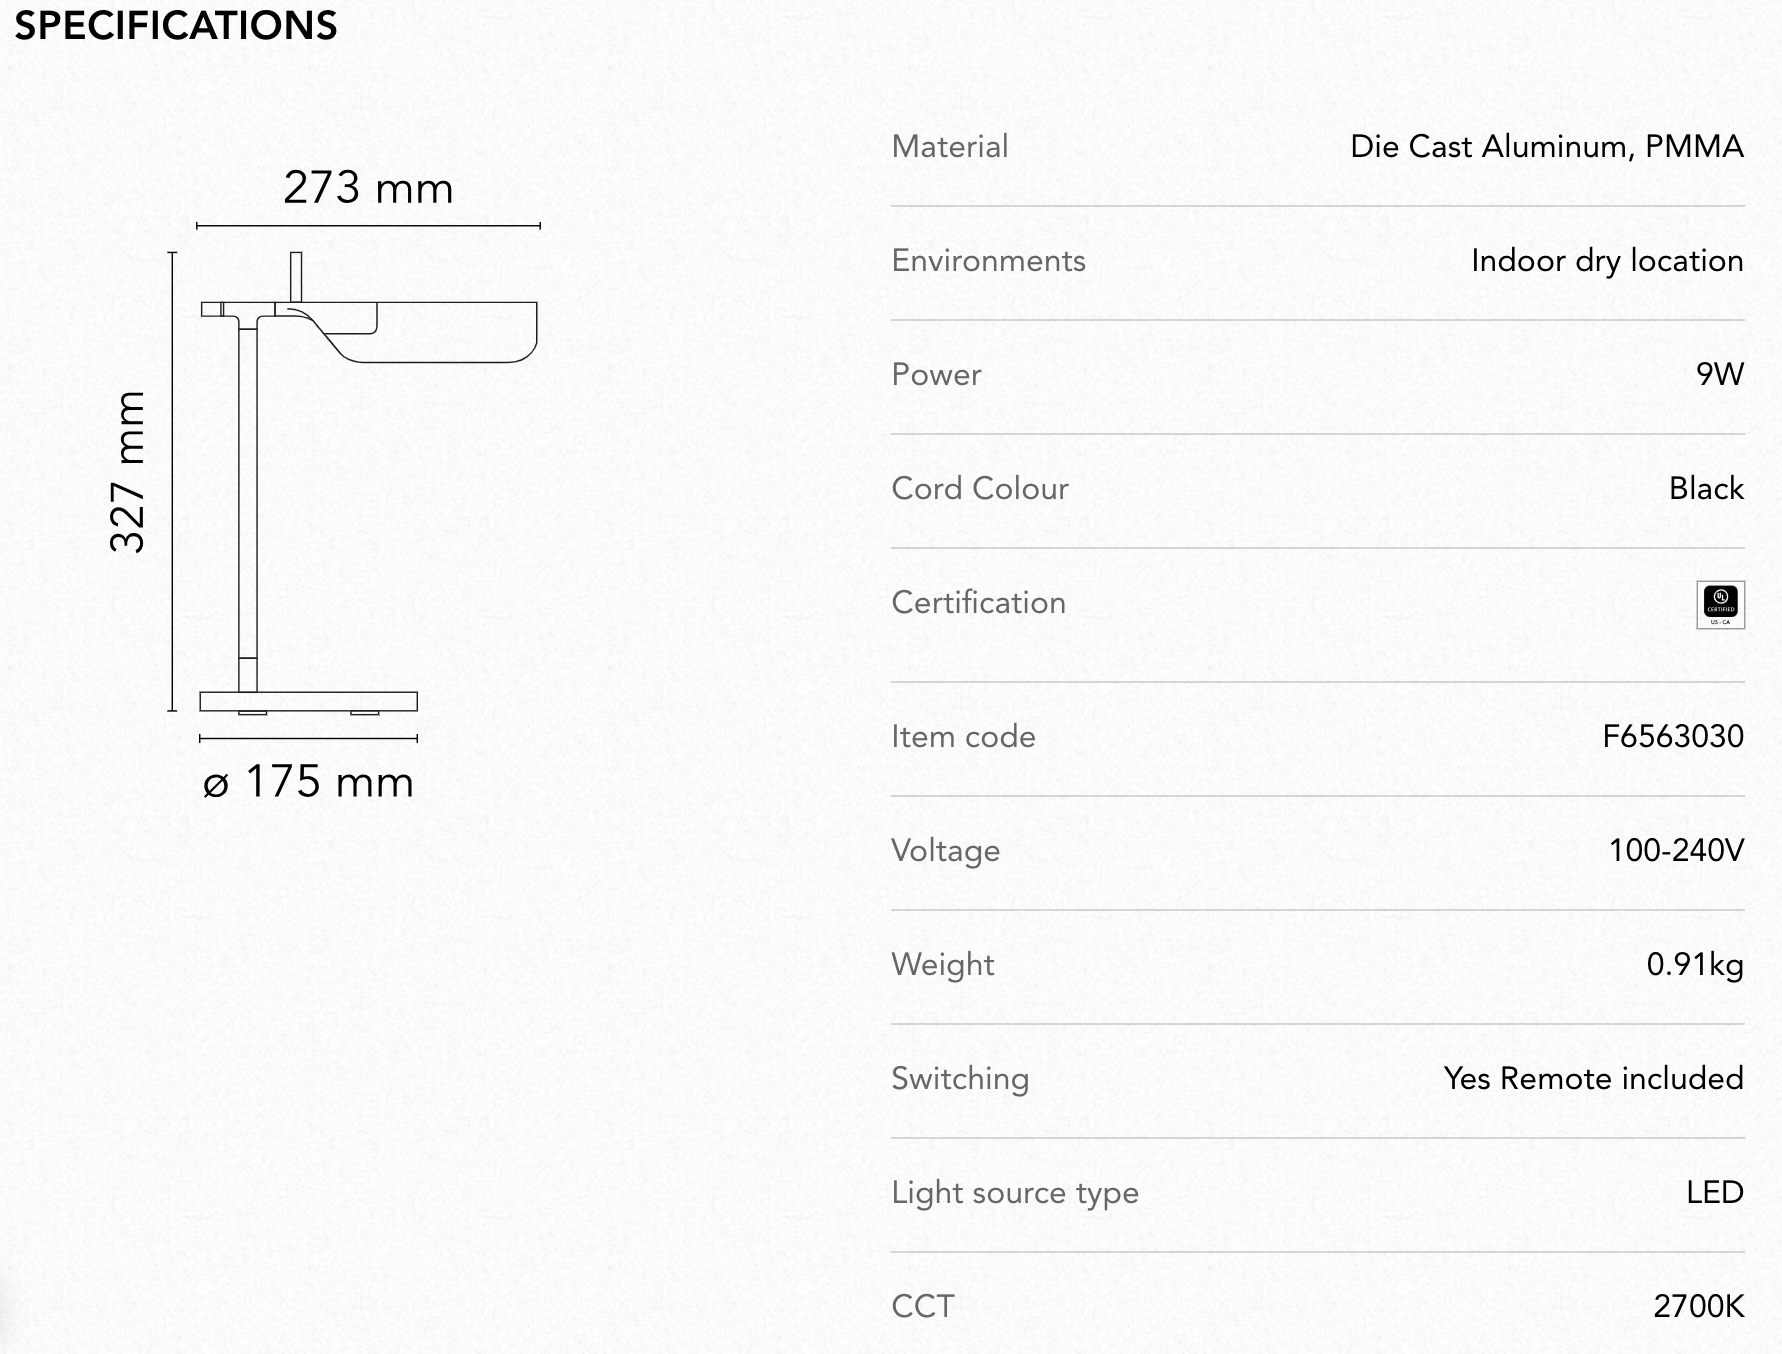Click the Material row label
The image size is (1782, 1354).
click(x=949, y=147)
